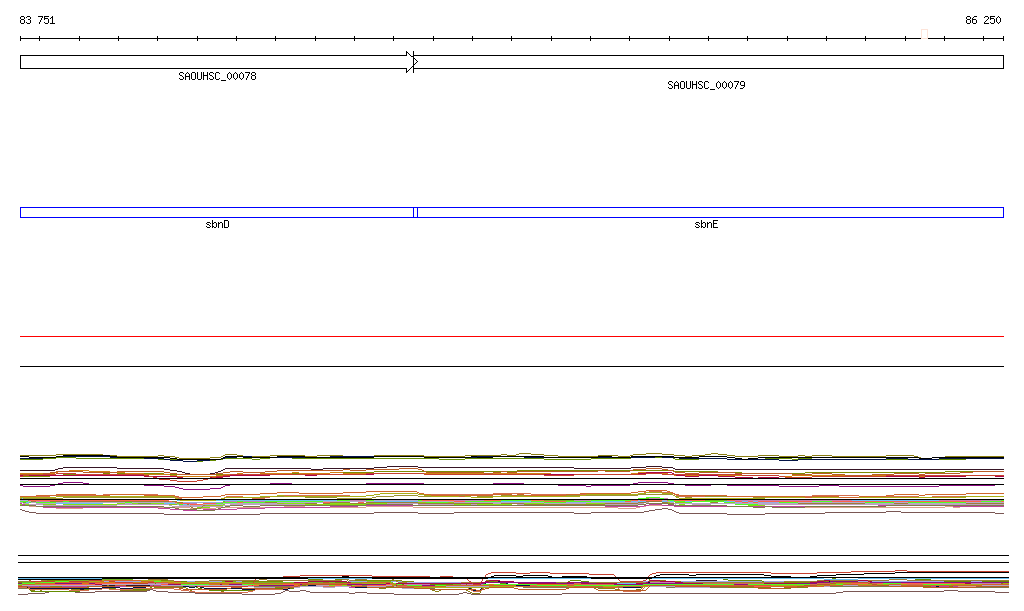Click the SAOUHSC_00079 gene bar

(x=708, y=62)
